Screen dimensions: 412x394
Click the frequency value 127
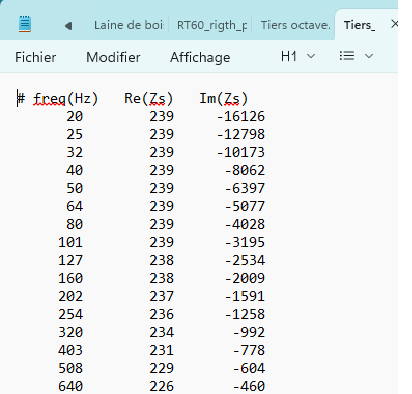[70, 260]
